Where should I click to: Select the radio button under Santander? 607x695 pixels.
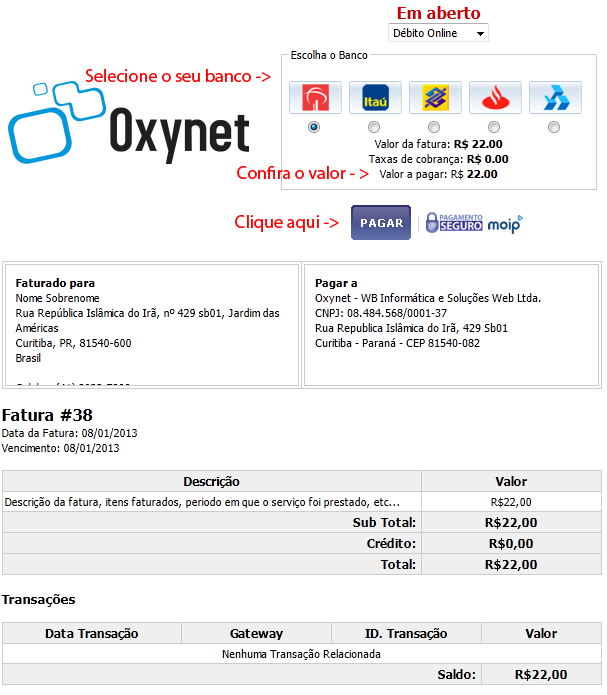[x=494, y=127]
